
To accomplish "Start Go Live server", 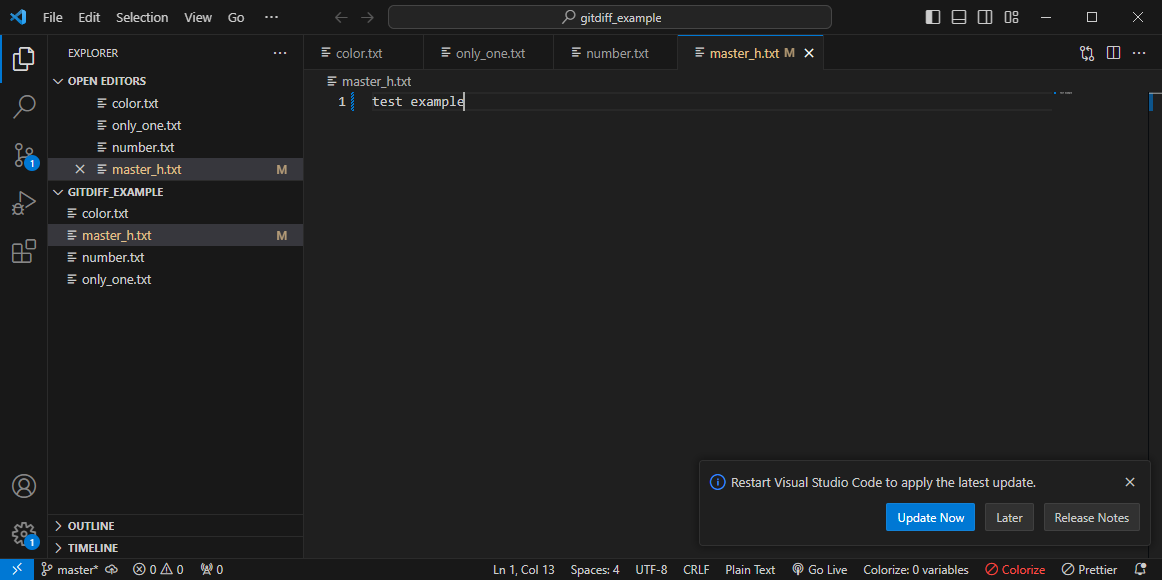I will pyautogui.click(x=820, y=570).
